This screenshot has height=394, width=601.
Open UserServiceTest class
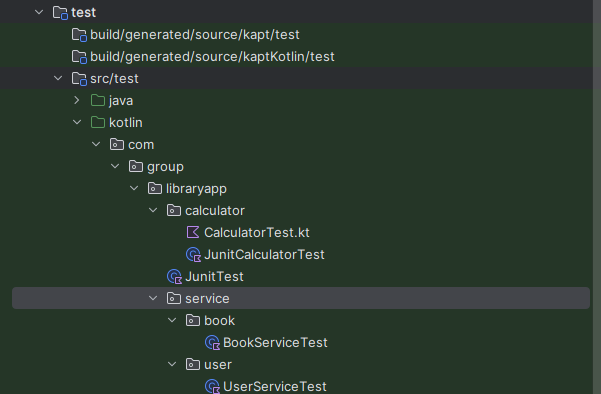[x=275, y=386]
